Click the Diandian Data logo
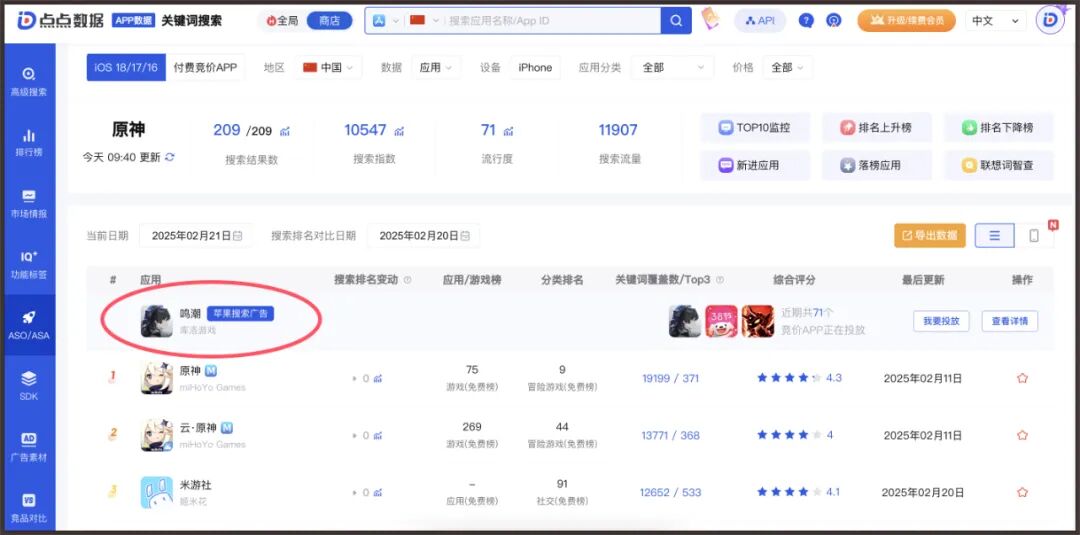This screenshot has height=535, width=1080. pyautogui.click(x=60, y=20)
